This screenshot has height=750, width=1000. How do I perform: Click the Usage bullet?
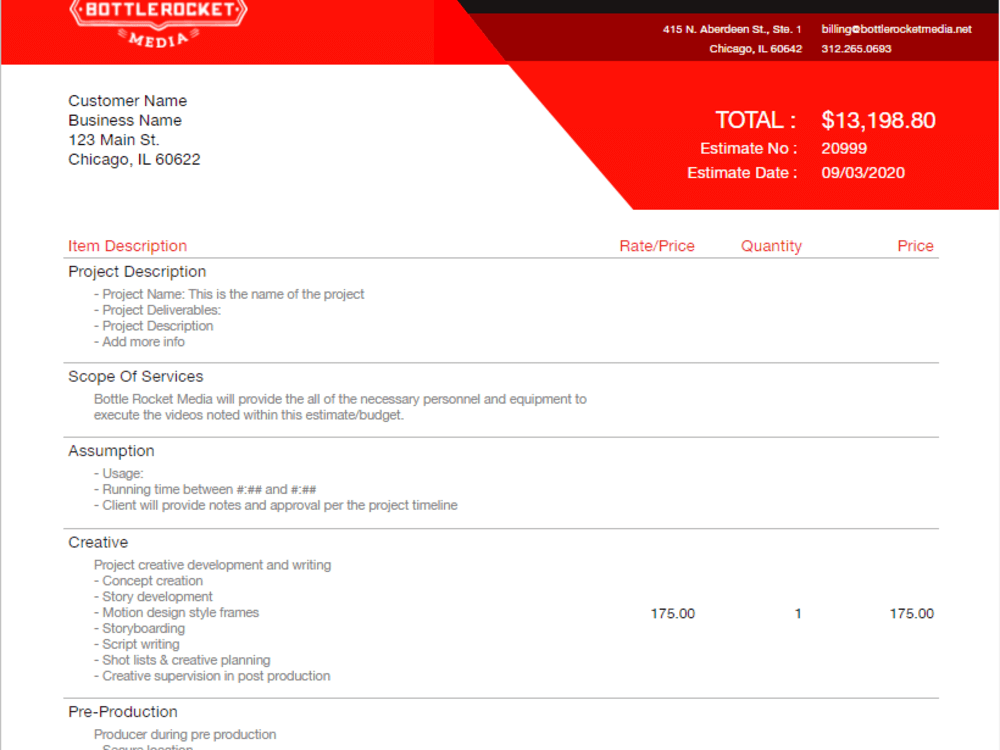point(119,473)
